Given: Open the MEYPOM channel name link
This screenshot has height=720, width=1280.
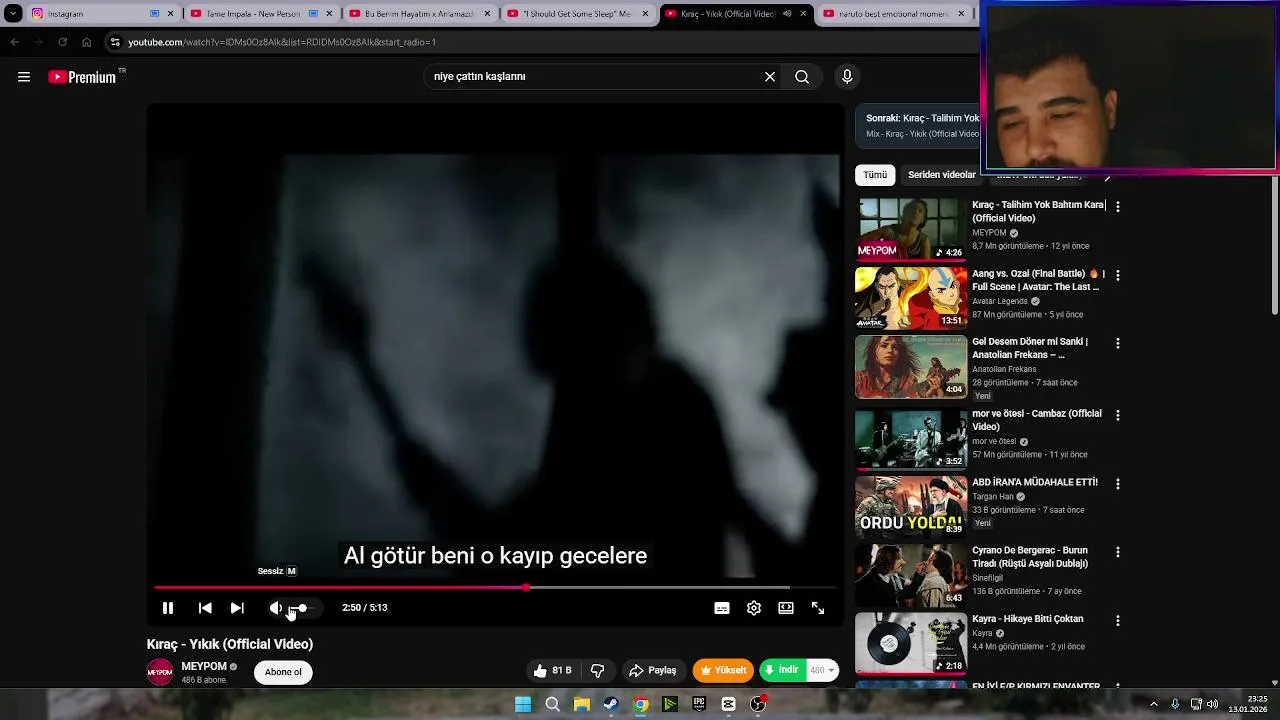Looking at the screenshot, I should click(x=204, y=667).
